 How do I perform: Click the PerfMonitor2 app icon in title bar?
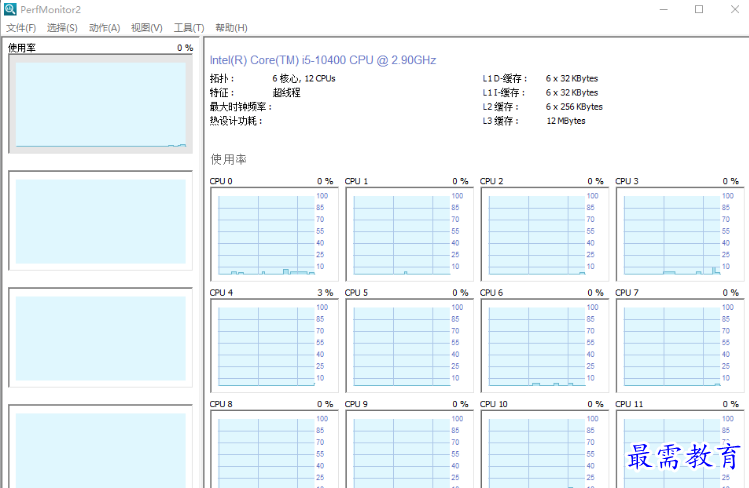(10, 9)
